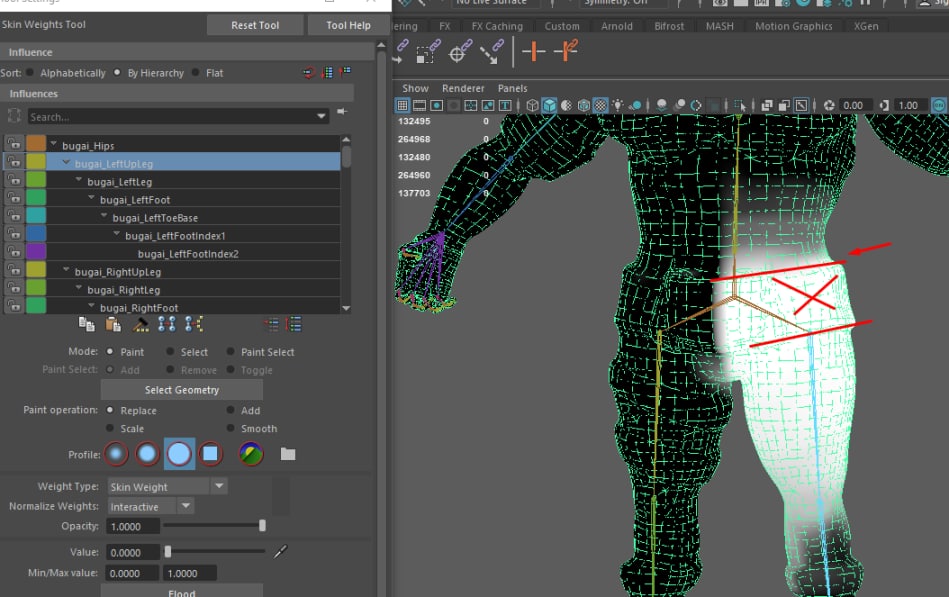
Task: Toggle the textured checker icon in viewport
Action: (600, 105)
